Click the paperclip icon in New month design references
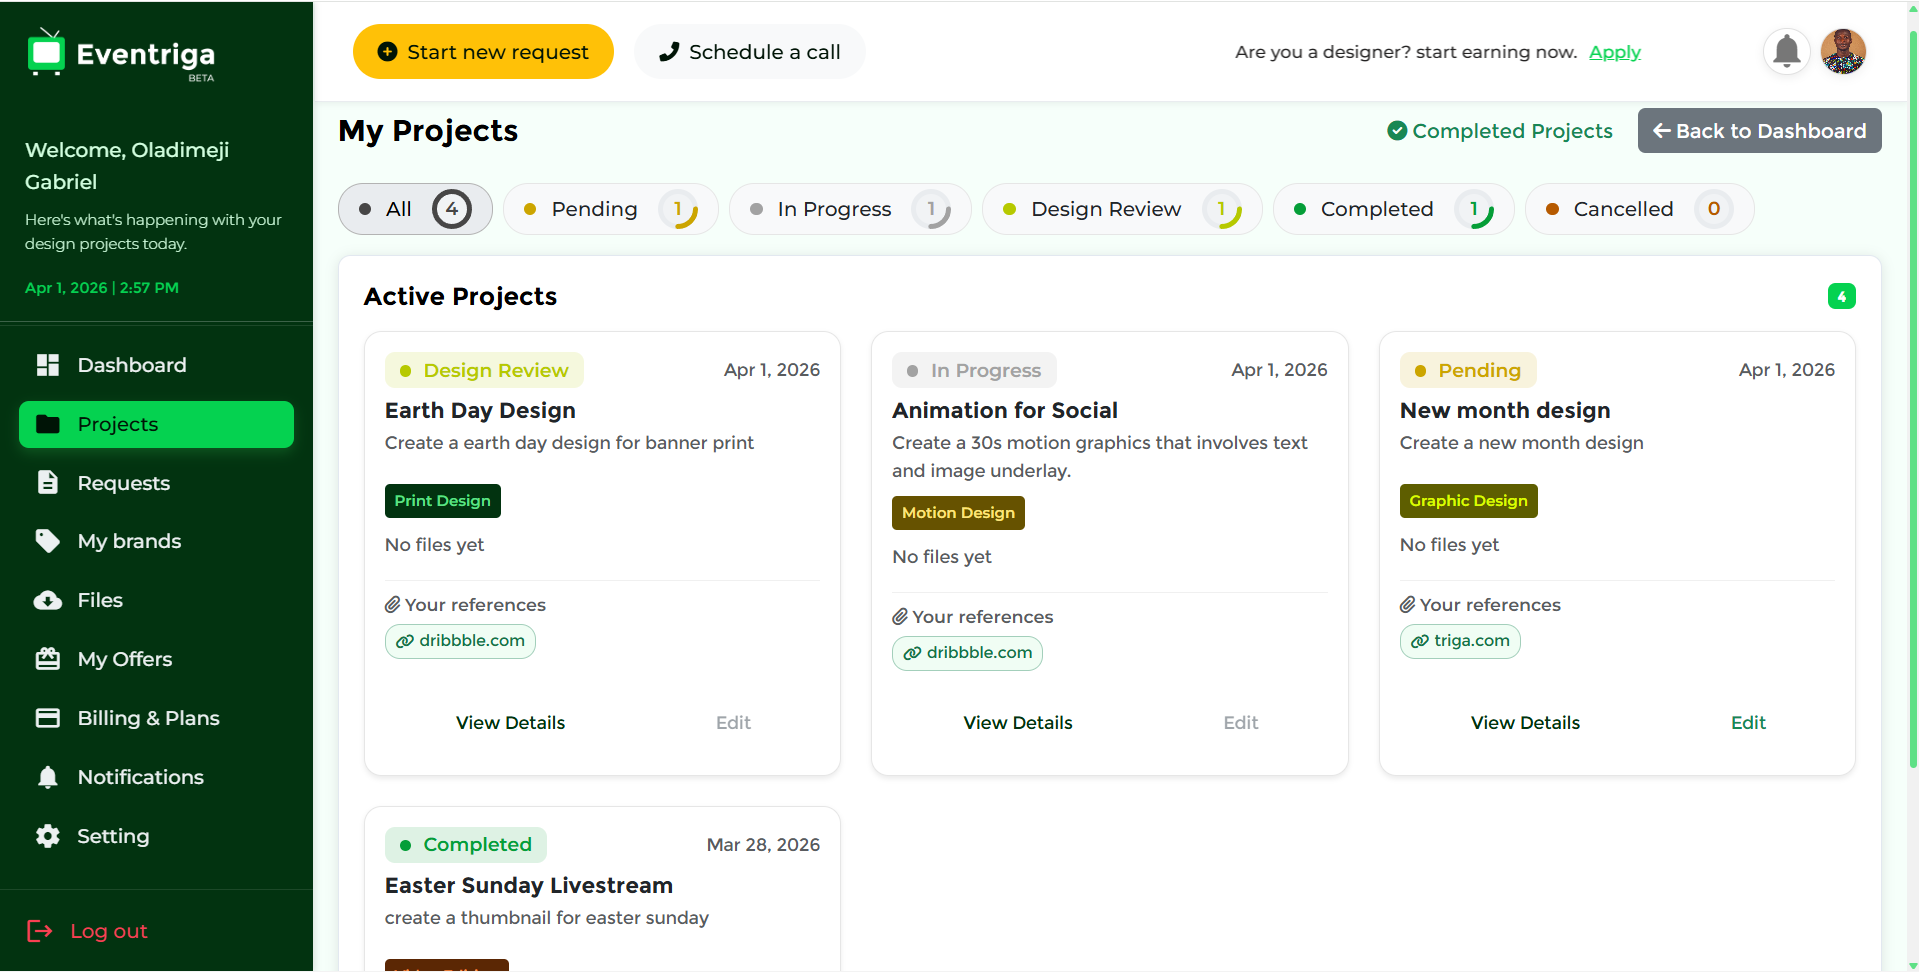This screenshot has height=972, width=1919. coord(1408,605)
